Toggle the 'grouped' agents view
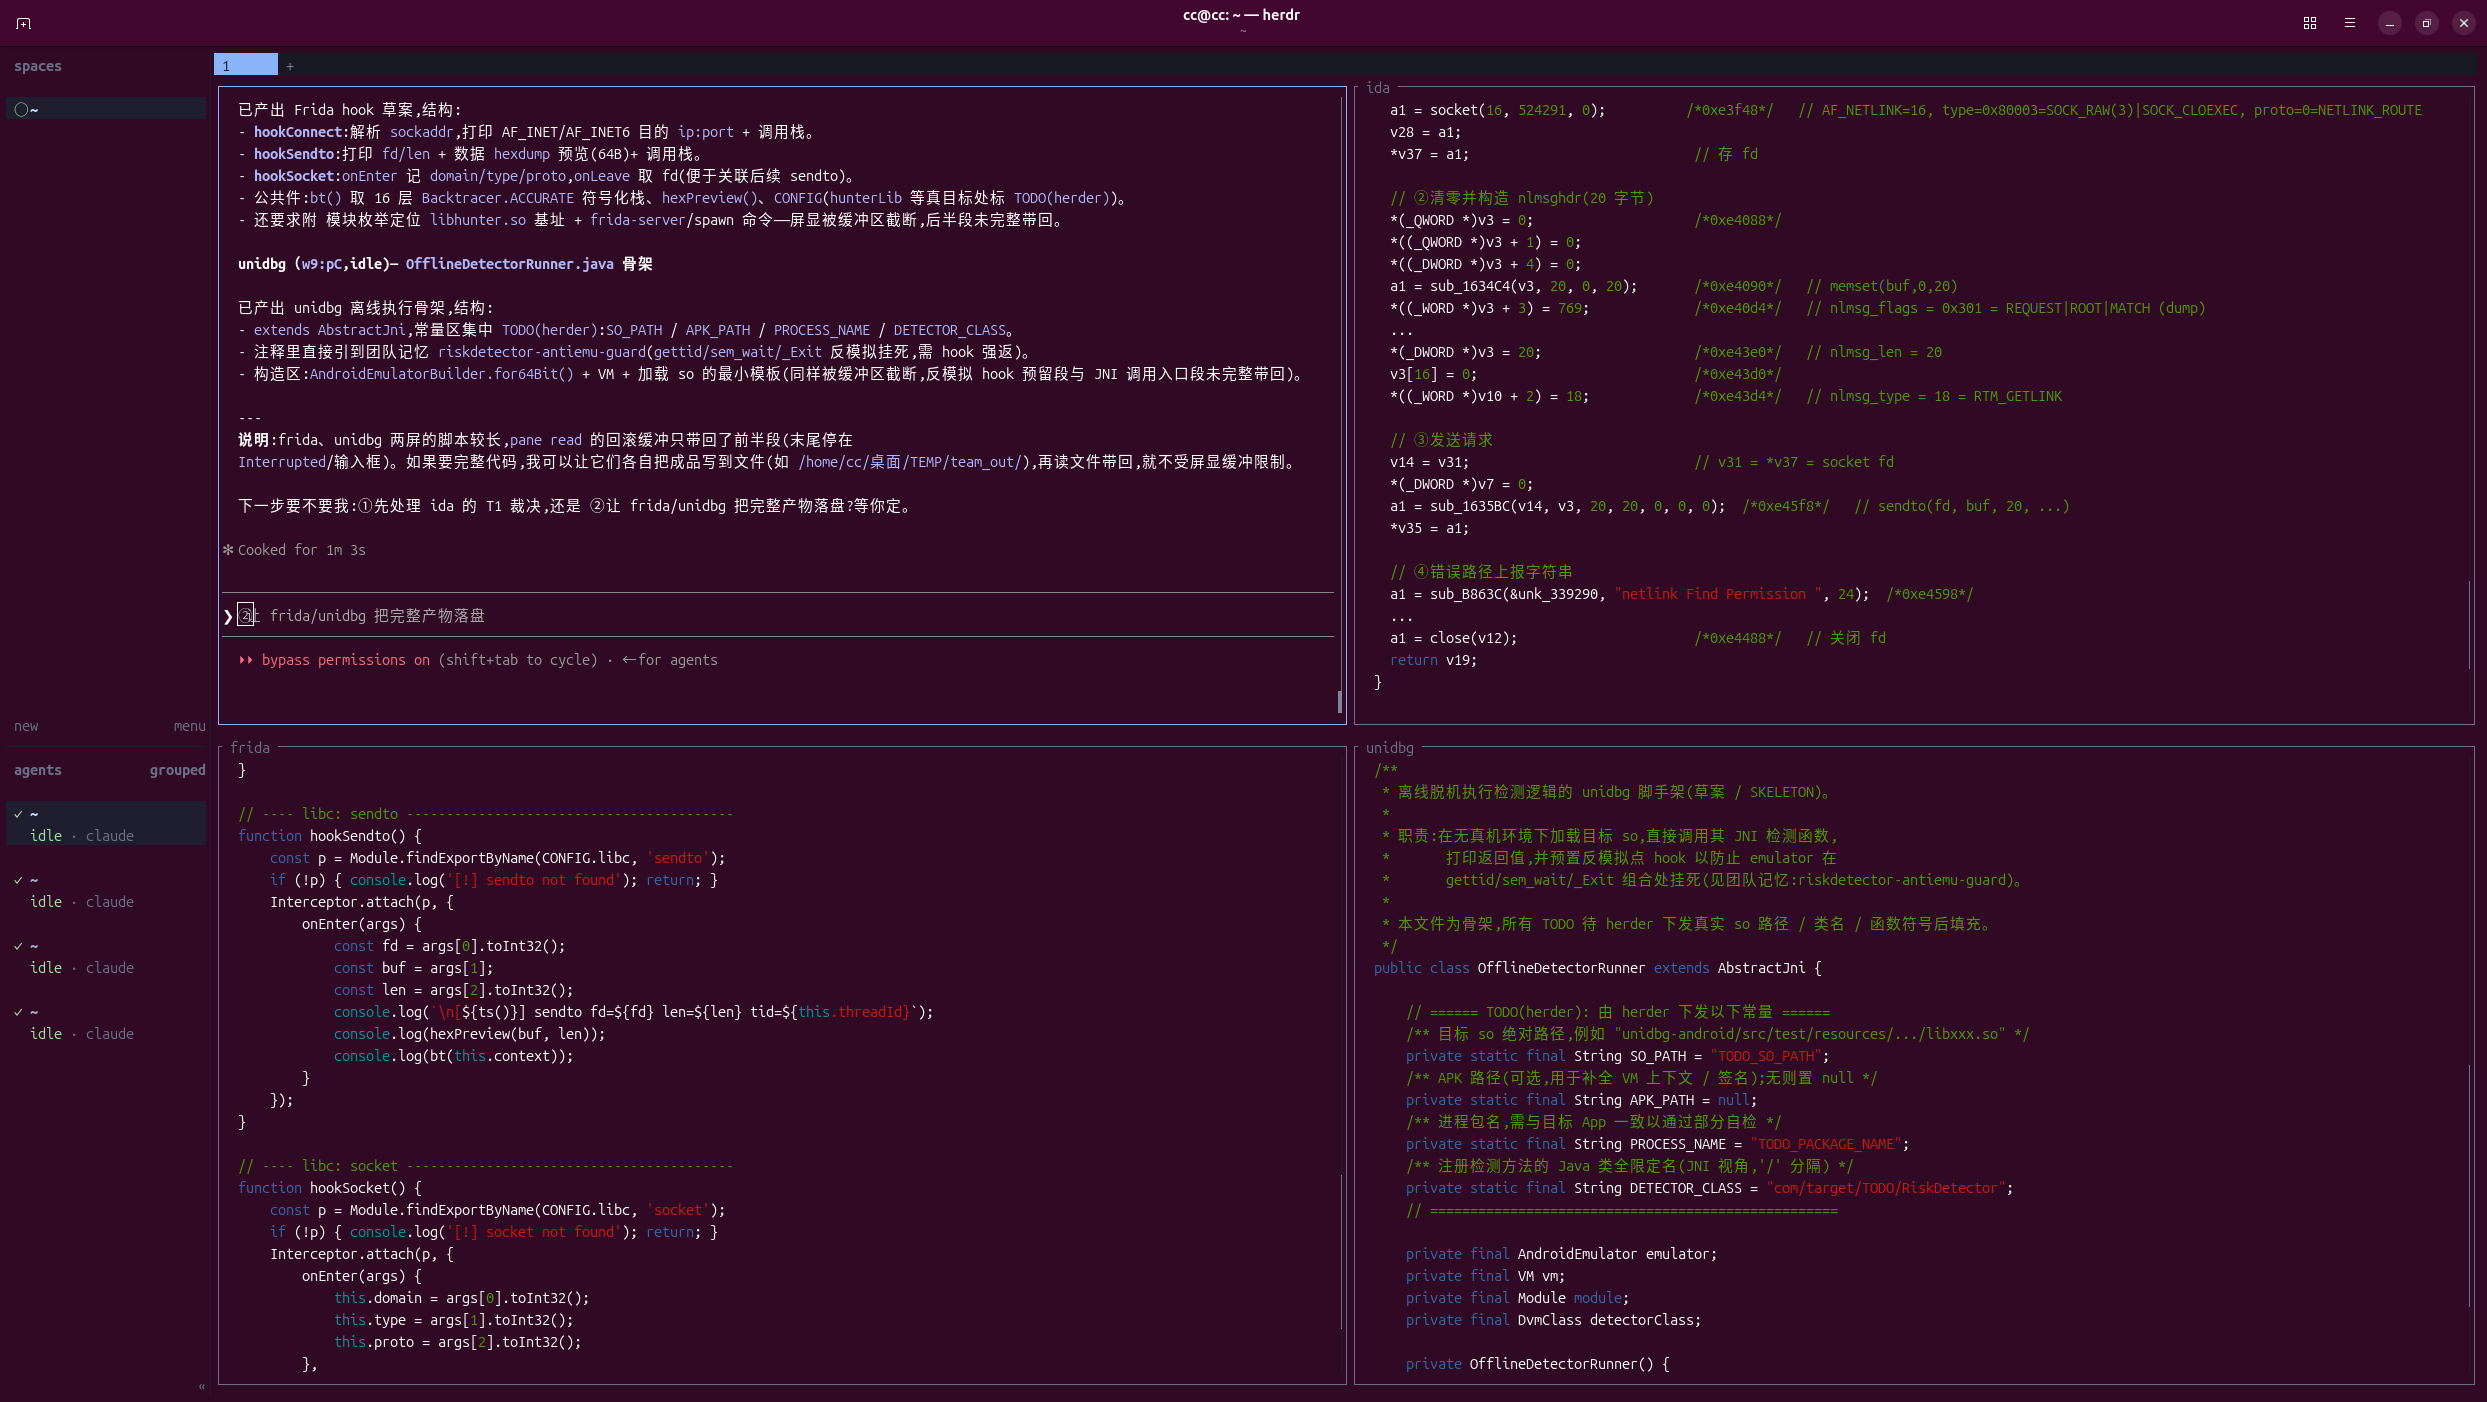 (x=177, y=770)
